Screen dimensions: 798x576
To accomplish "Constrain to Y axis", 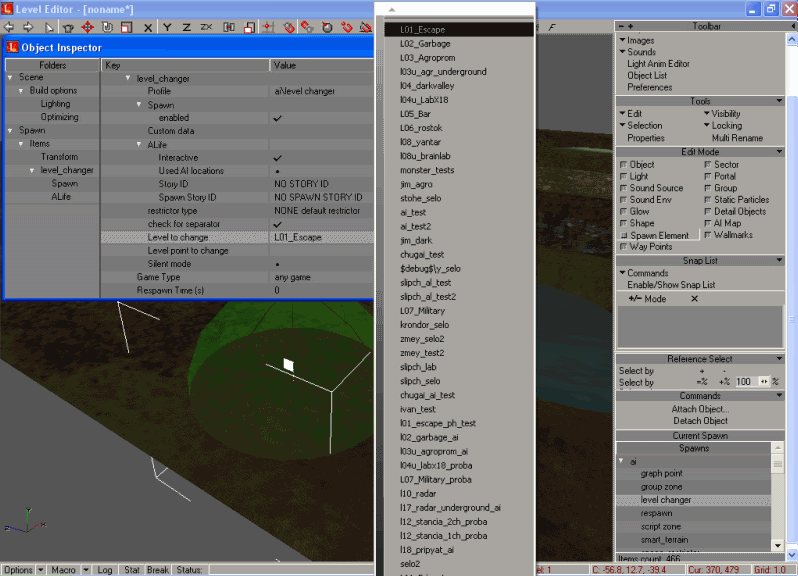I will click(167, 27).
